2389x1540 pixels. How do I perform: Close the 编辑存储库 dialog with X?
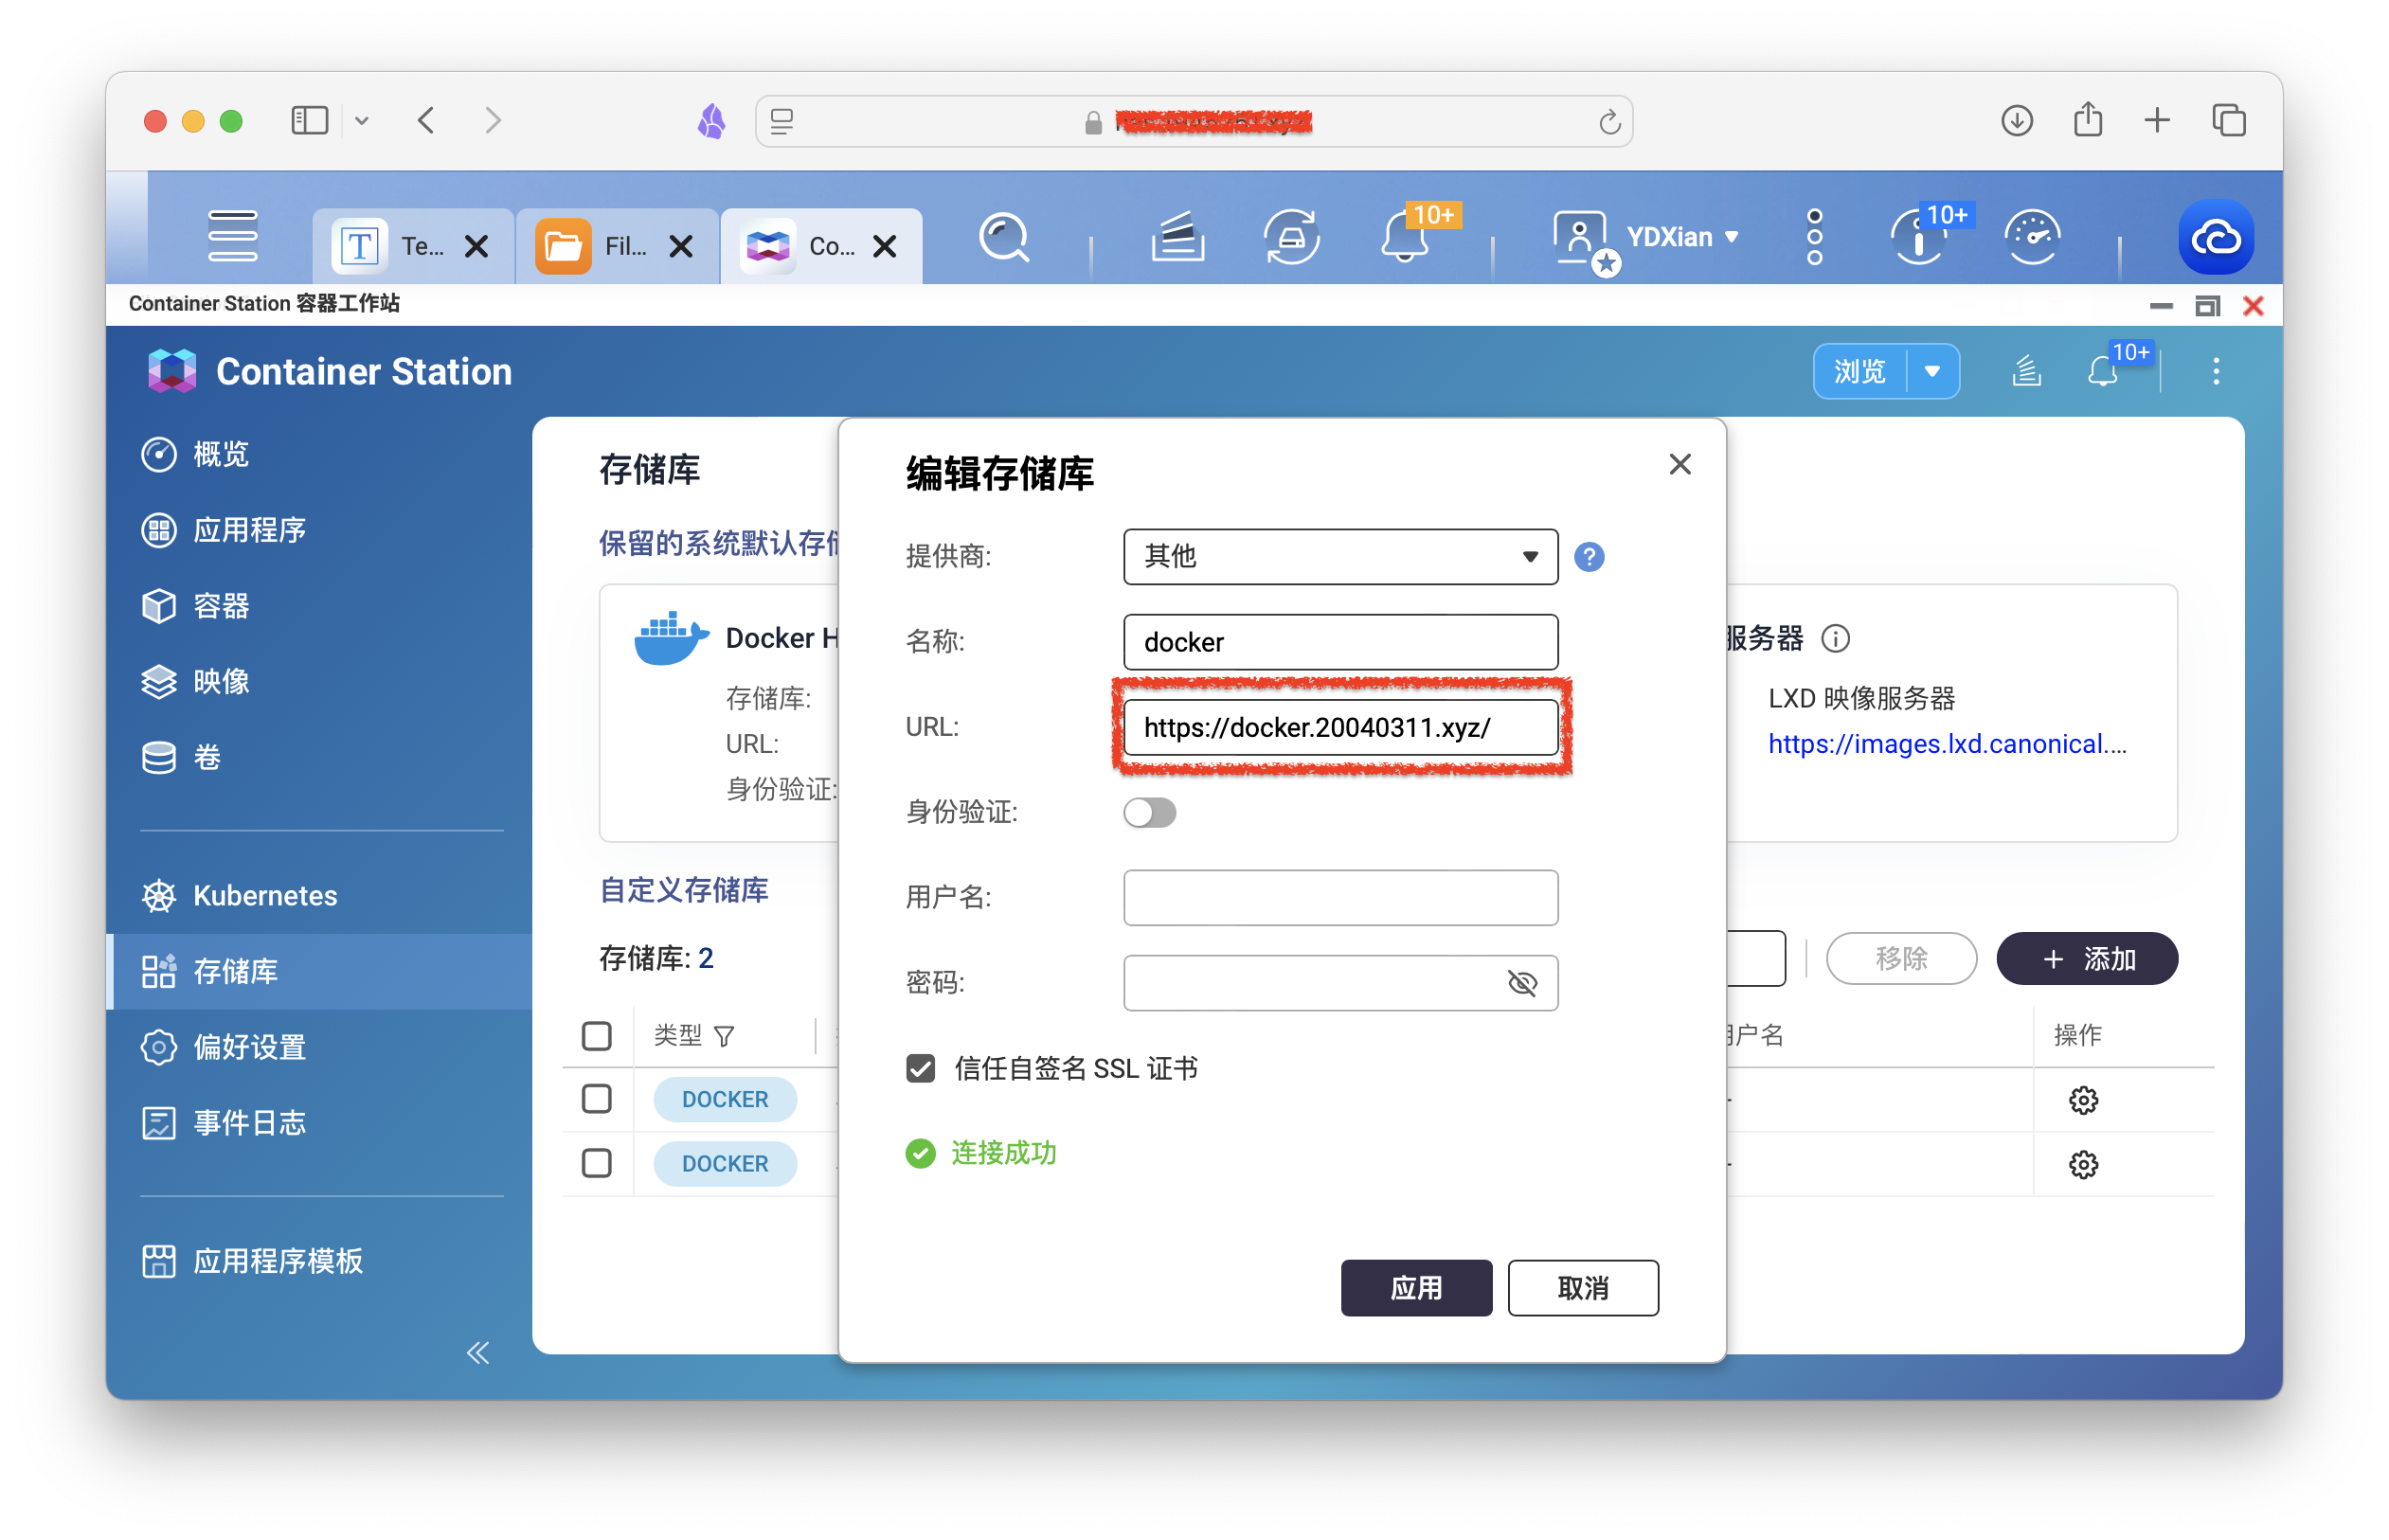(1680, 464)
